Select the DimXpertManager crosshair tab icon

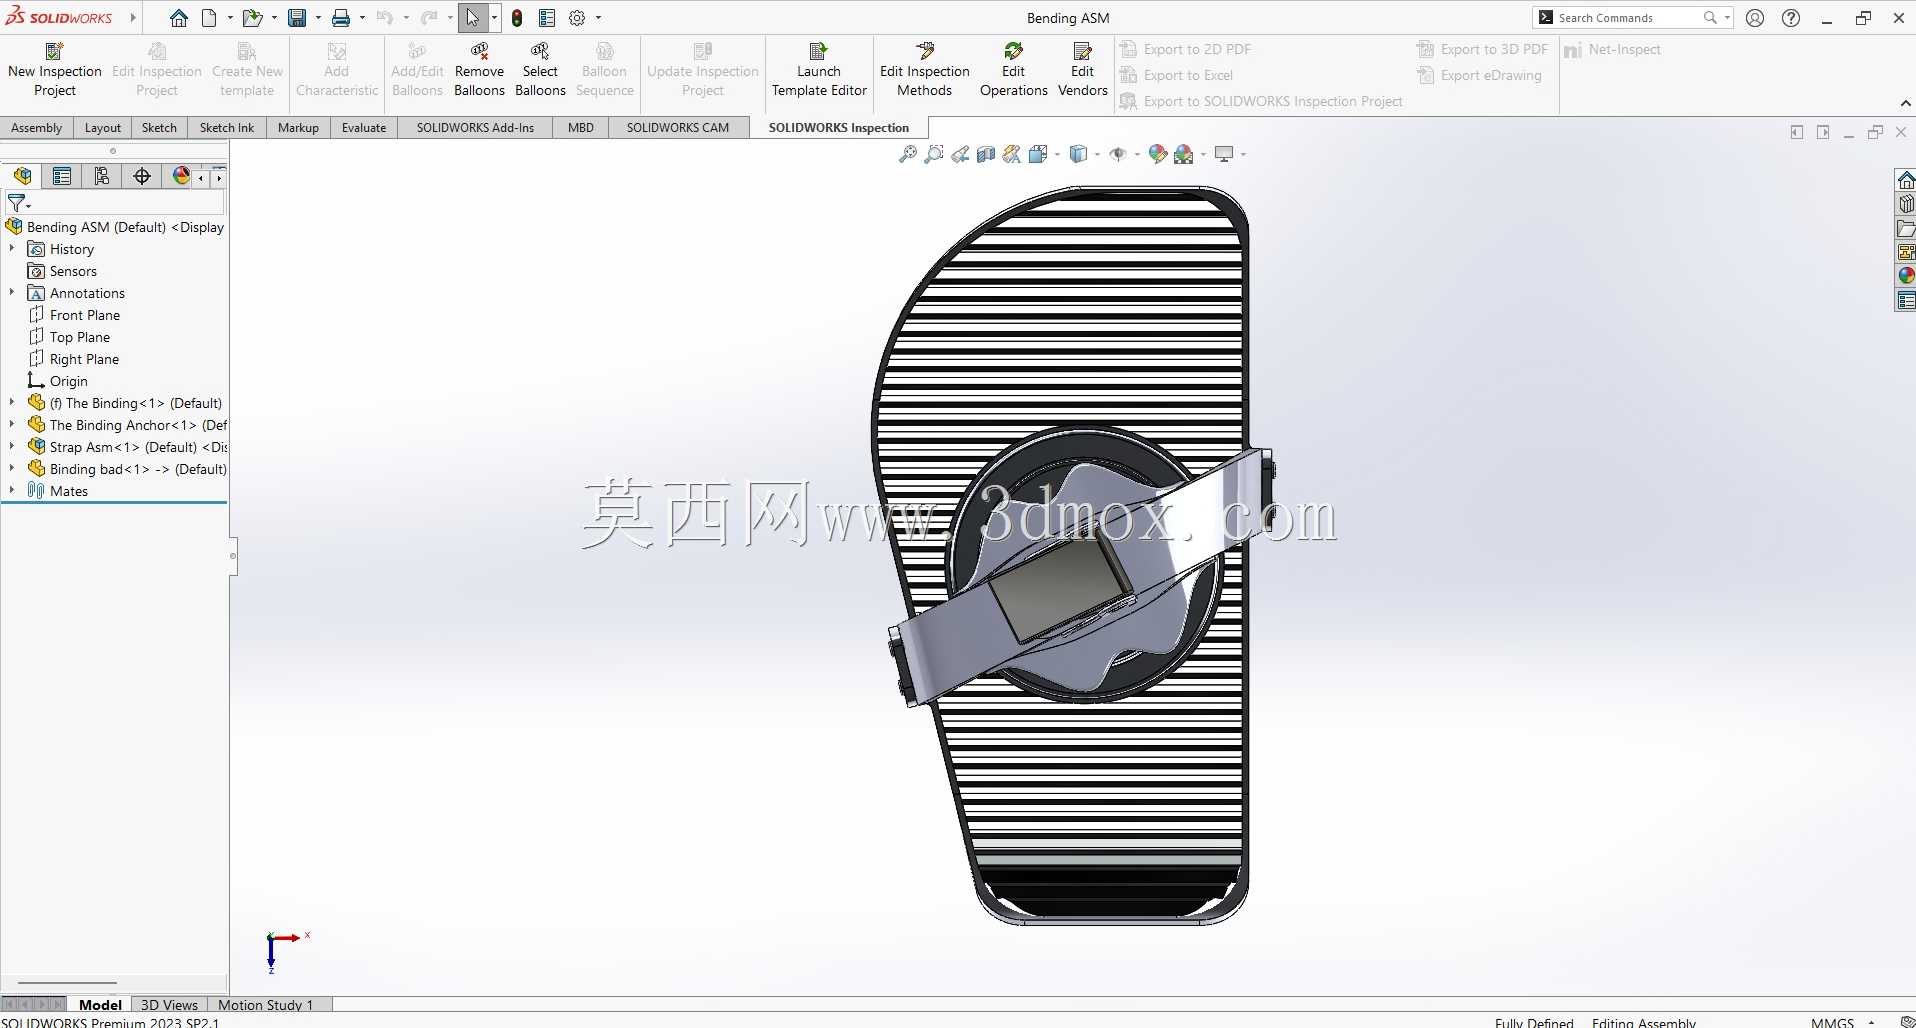[x=142, y=176]
